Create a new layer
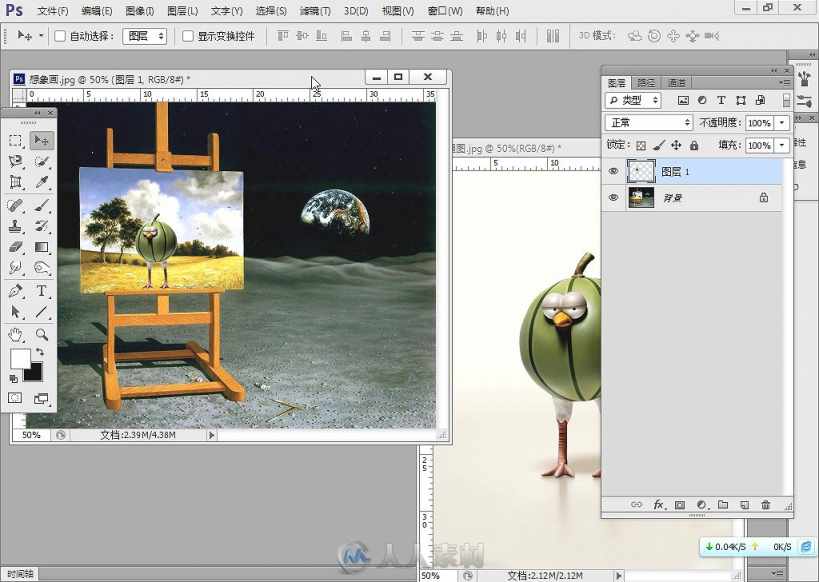Screen dimensions: 819x582 point(744,505)
